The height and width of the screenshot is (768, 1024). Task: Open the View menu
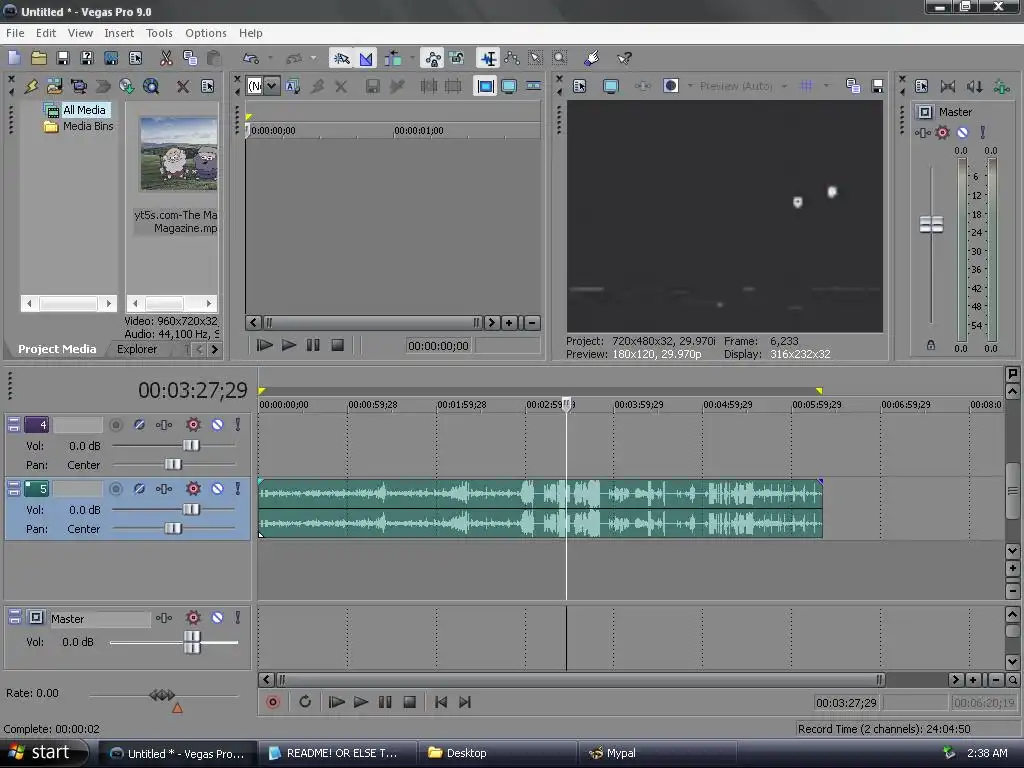80,33
